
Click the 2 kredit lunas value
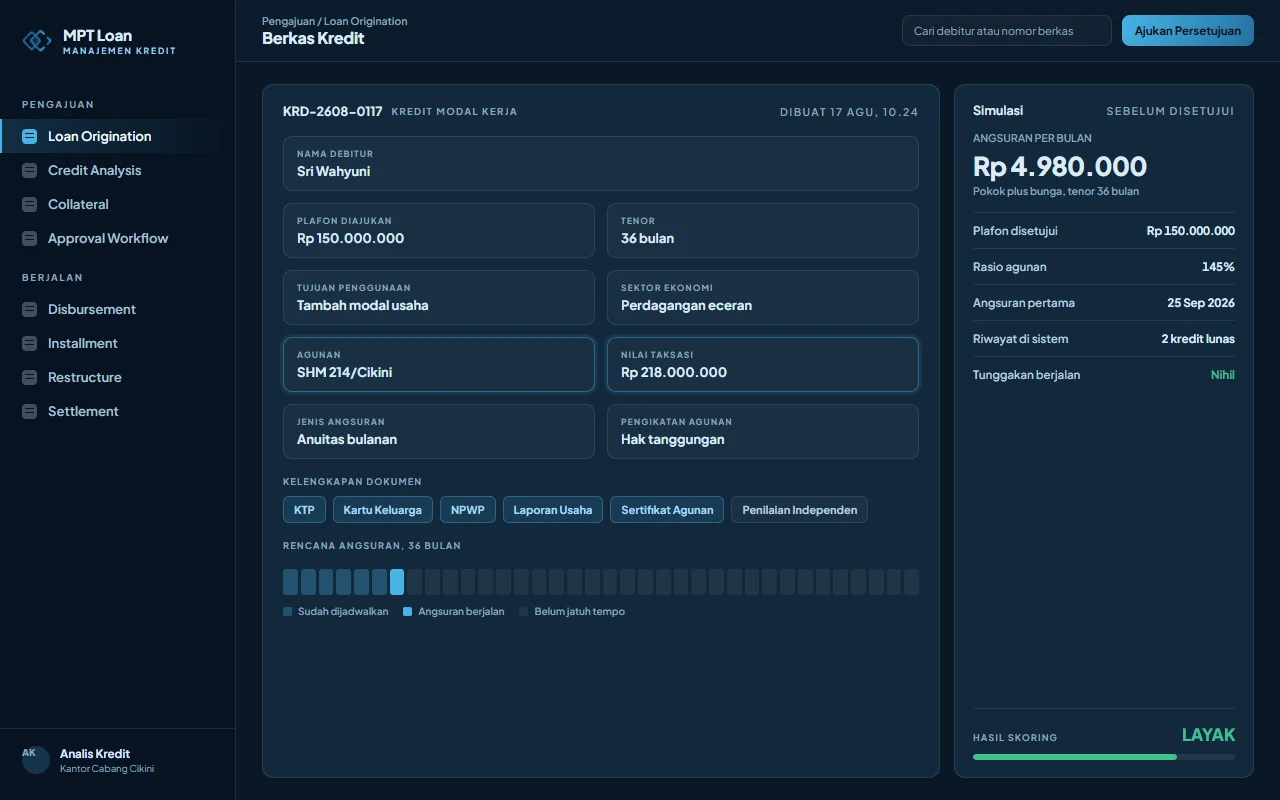click(1198, 339)
